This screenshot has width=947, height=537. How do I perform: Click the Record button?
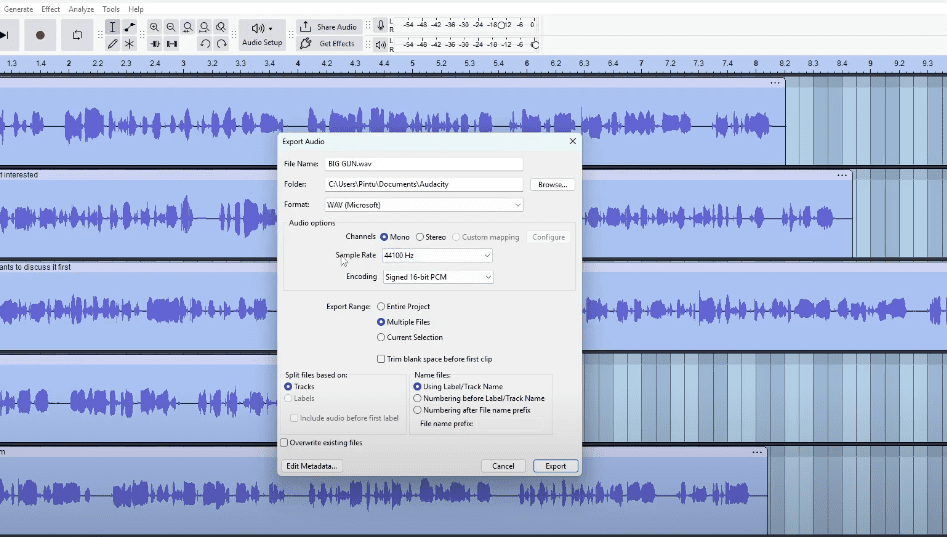(40, 35)
